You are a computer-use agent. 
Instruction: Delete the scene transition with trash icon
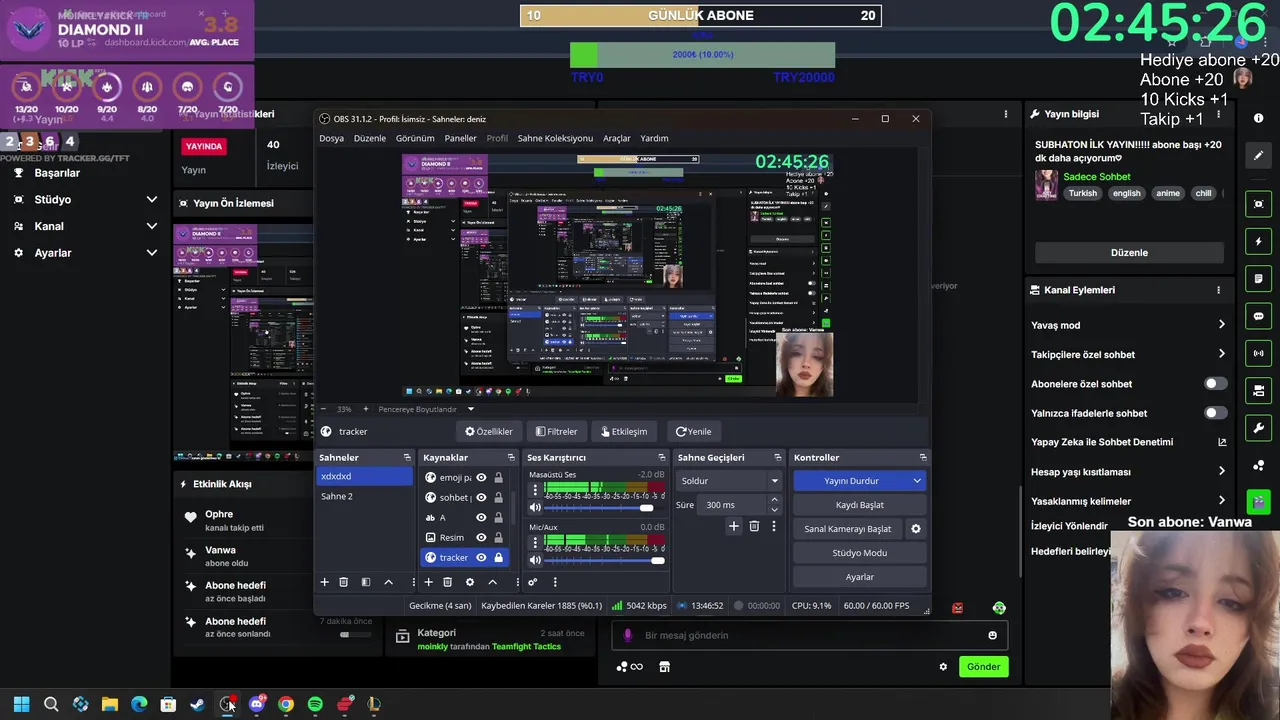pos(754,526)
